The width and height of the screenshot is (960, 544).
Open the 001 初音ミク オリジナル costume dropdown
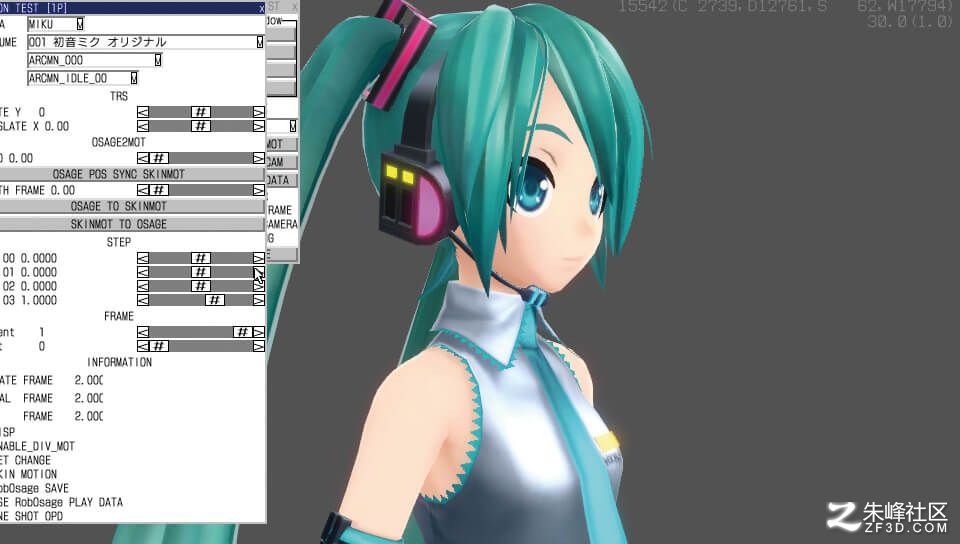[260, 42]
